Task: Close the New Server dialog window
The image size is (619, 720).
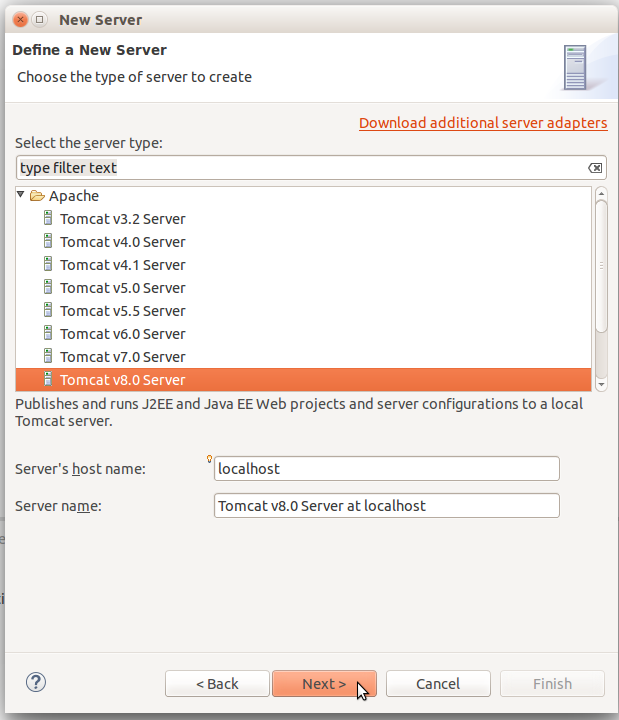Action: (x=20, y=20)
